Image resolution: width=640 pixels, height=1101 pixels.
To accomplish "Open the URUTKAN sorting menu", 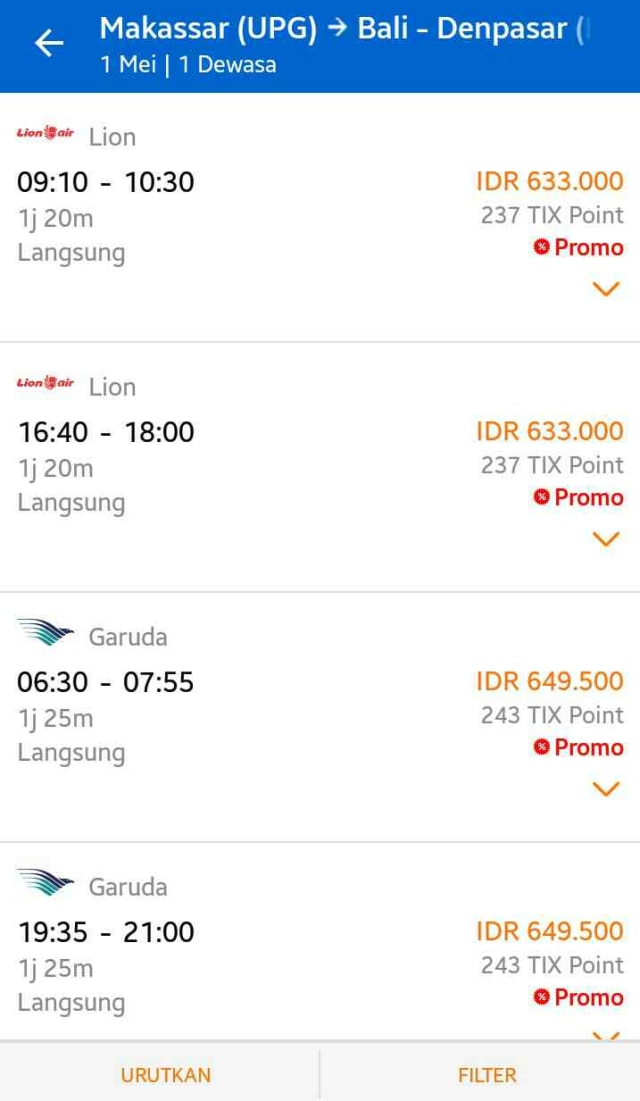I will click(x=166, y=1075).
